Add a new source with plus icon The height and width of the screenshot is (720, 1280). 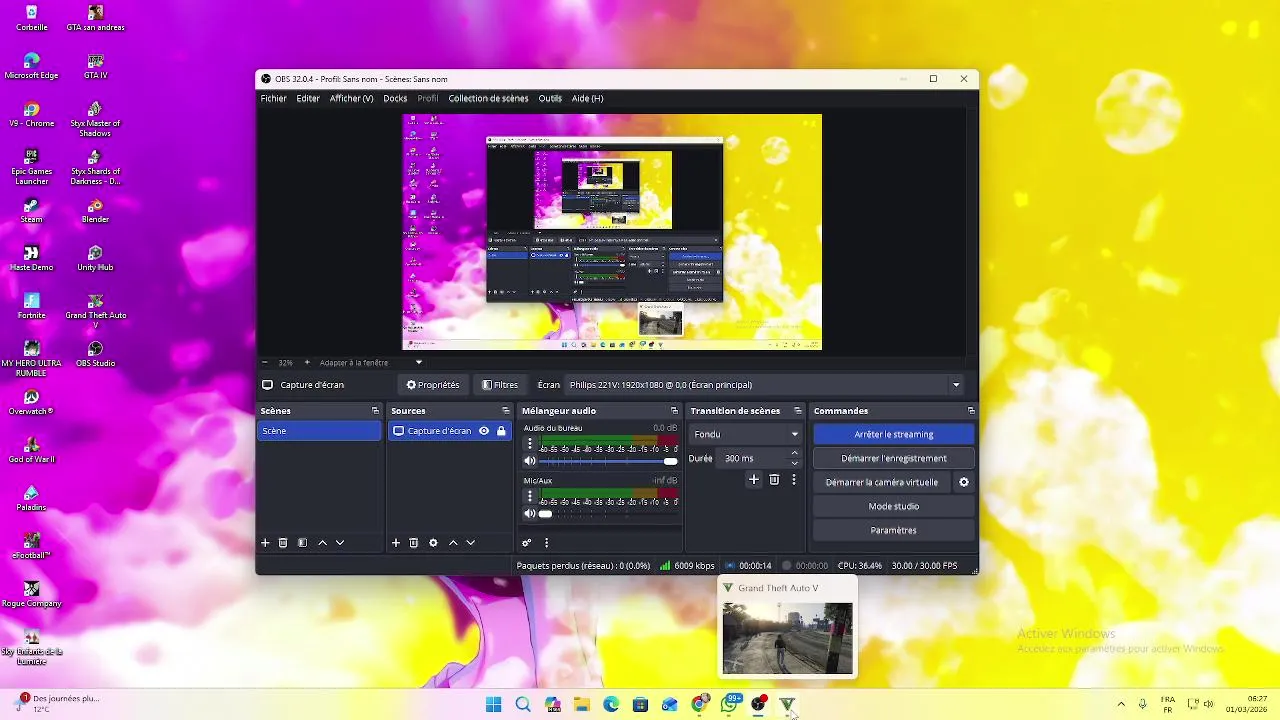coord(396,543)
